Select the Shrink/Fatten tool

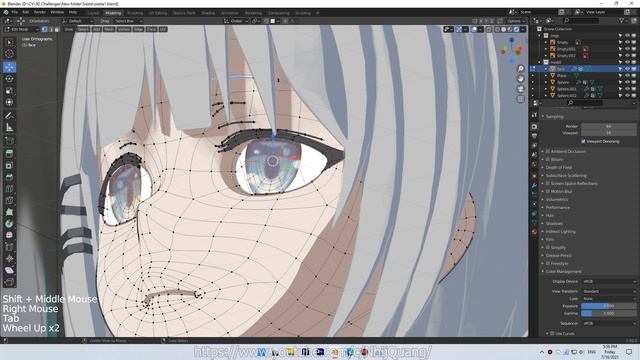9,258
